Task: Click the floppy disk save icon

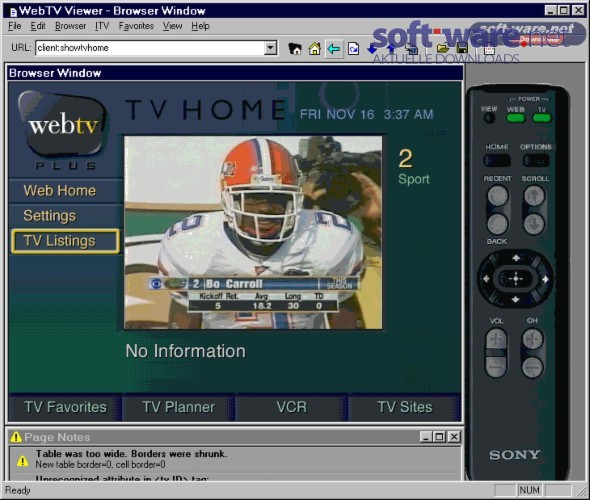Action: pyautogui.click(x=462, y=49)
